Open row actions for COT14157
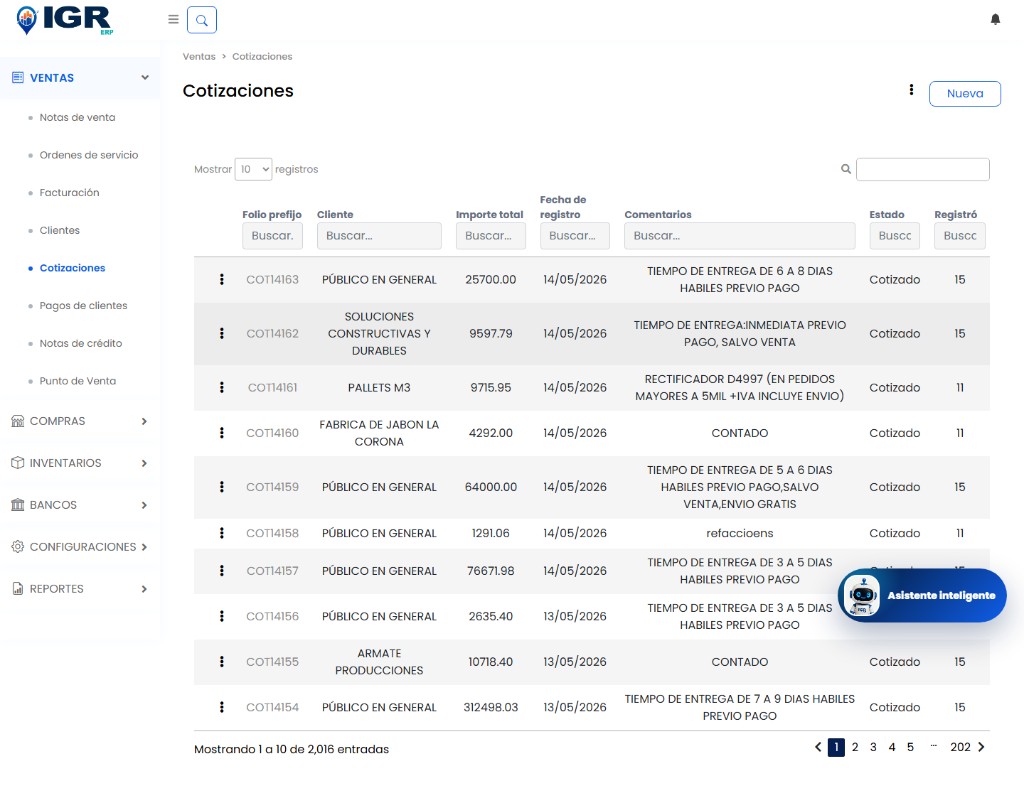The height and width of the screenshot is (798, 1024). coord(222,571)
